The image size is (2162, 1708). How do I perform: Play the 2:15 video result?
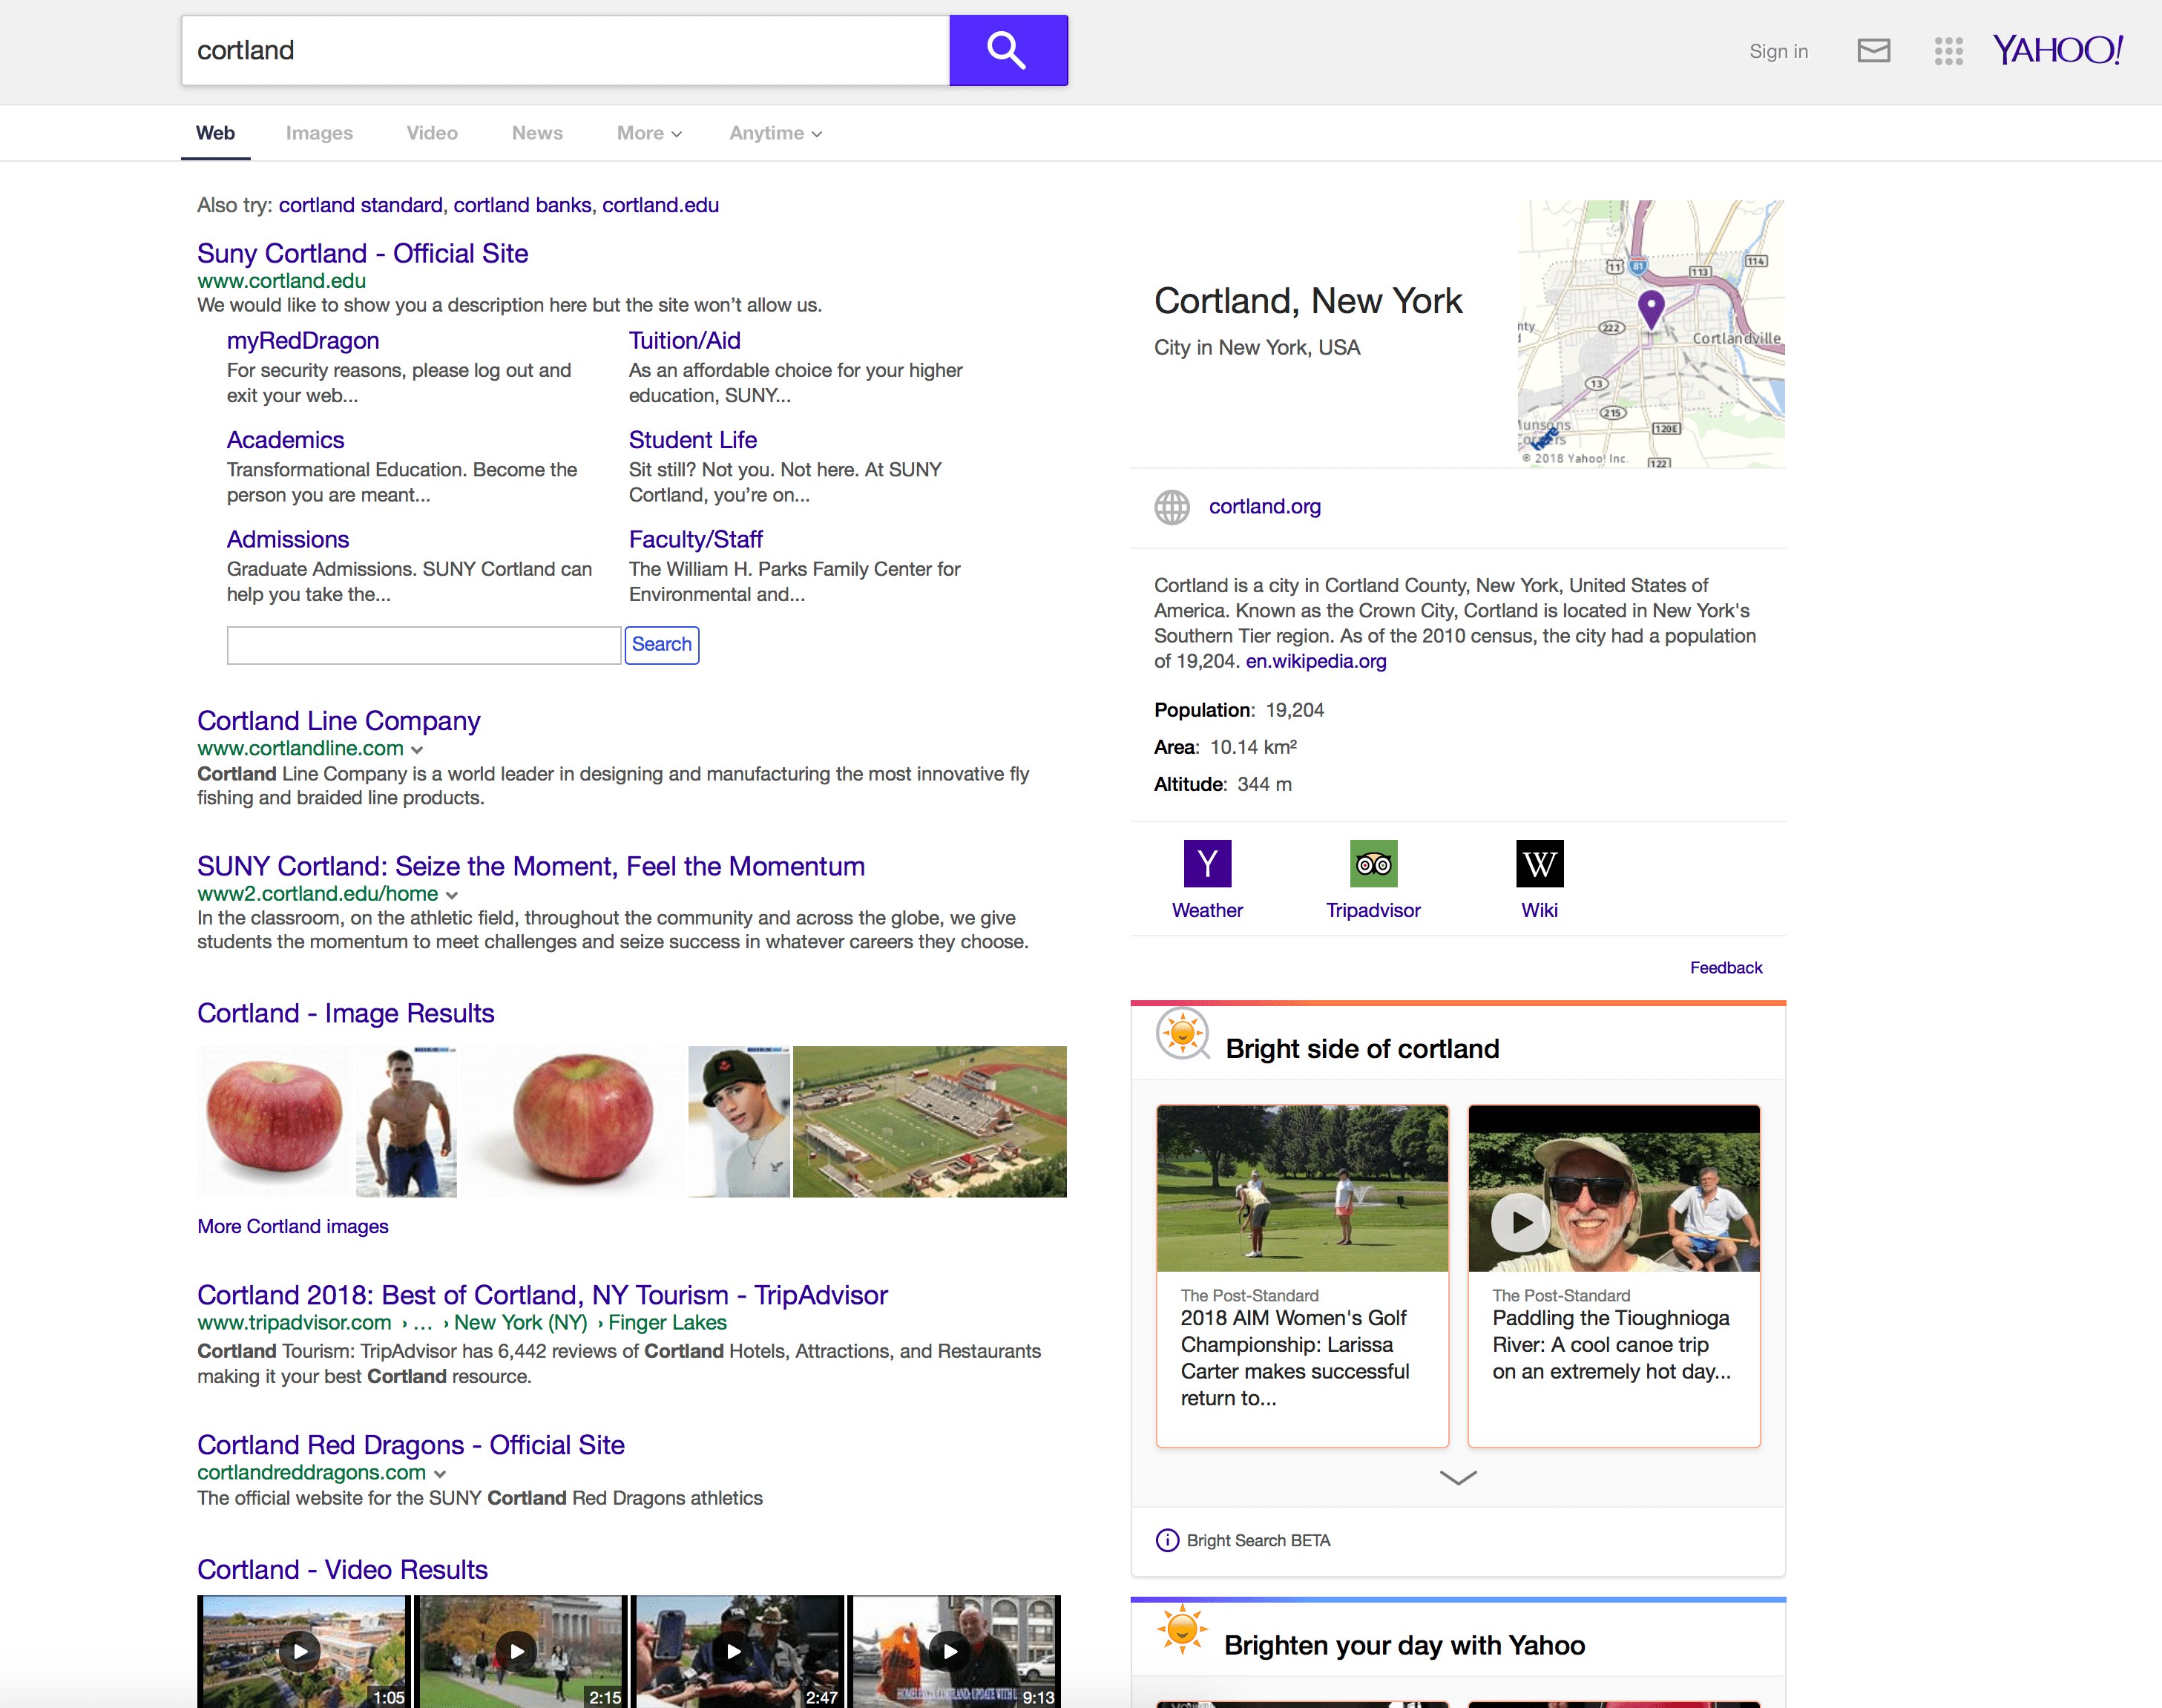517,1651
